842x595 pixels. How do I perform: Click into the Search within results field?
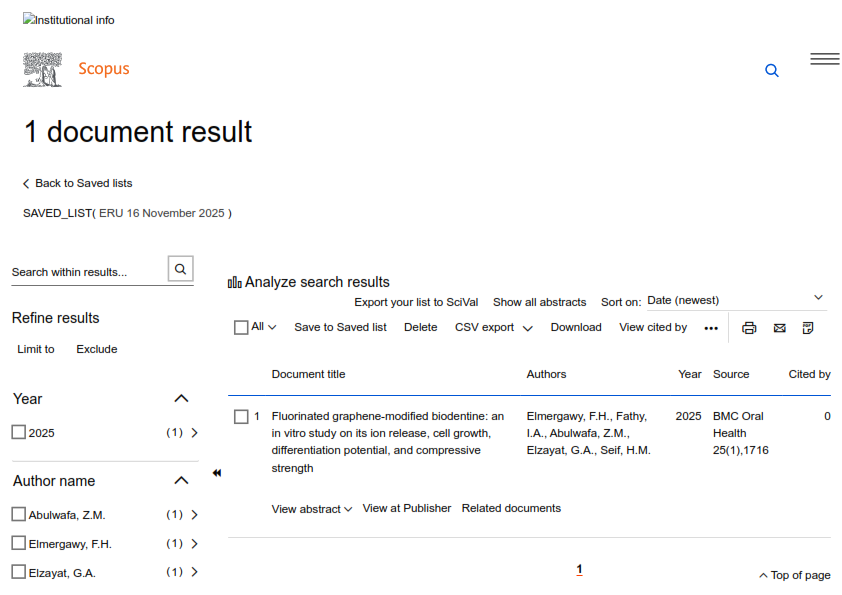[86, 272]
